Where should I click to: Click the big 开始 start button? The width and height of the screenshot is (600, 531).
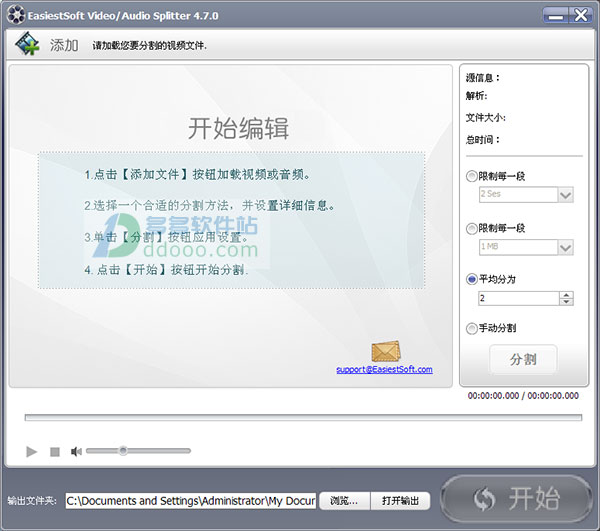point(517,498)
